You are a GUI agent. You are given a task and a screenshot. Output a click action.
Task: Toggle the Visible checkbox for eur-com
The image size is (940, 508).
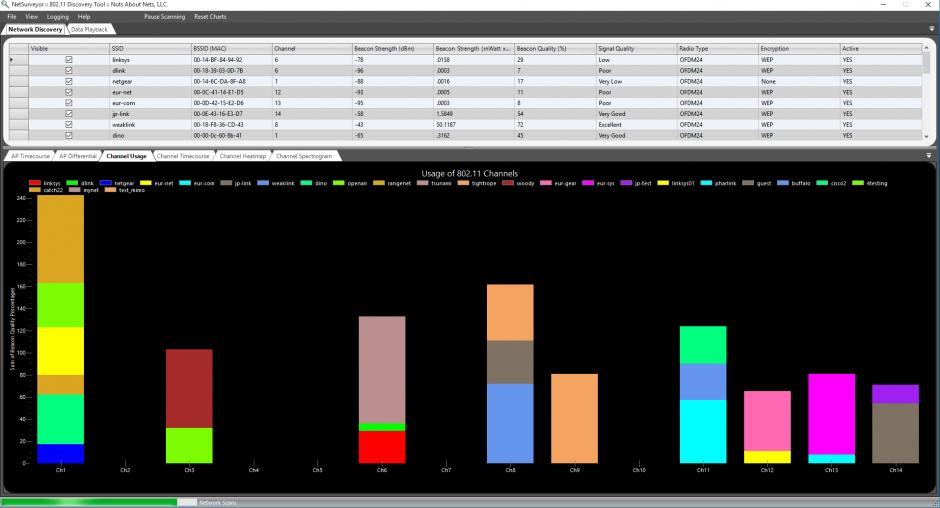[x=69, y=103]
